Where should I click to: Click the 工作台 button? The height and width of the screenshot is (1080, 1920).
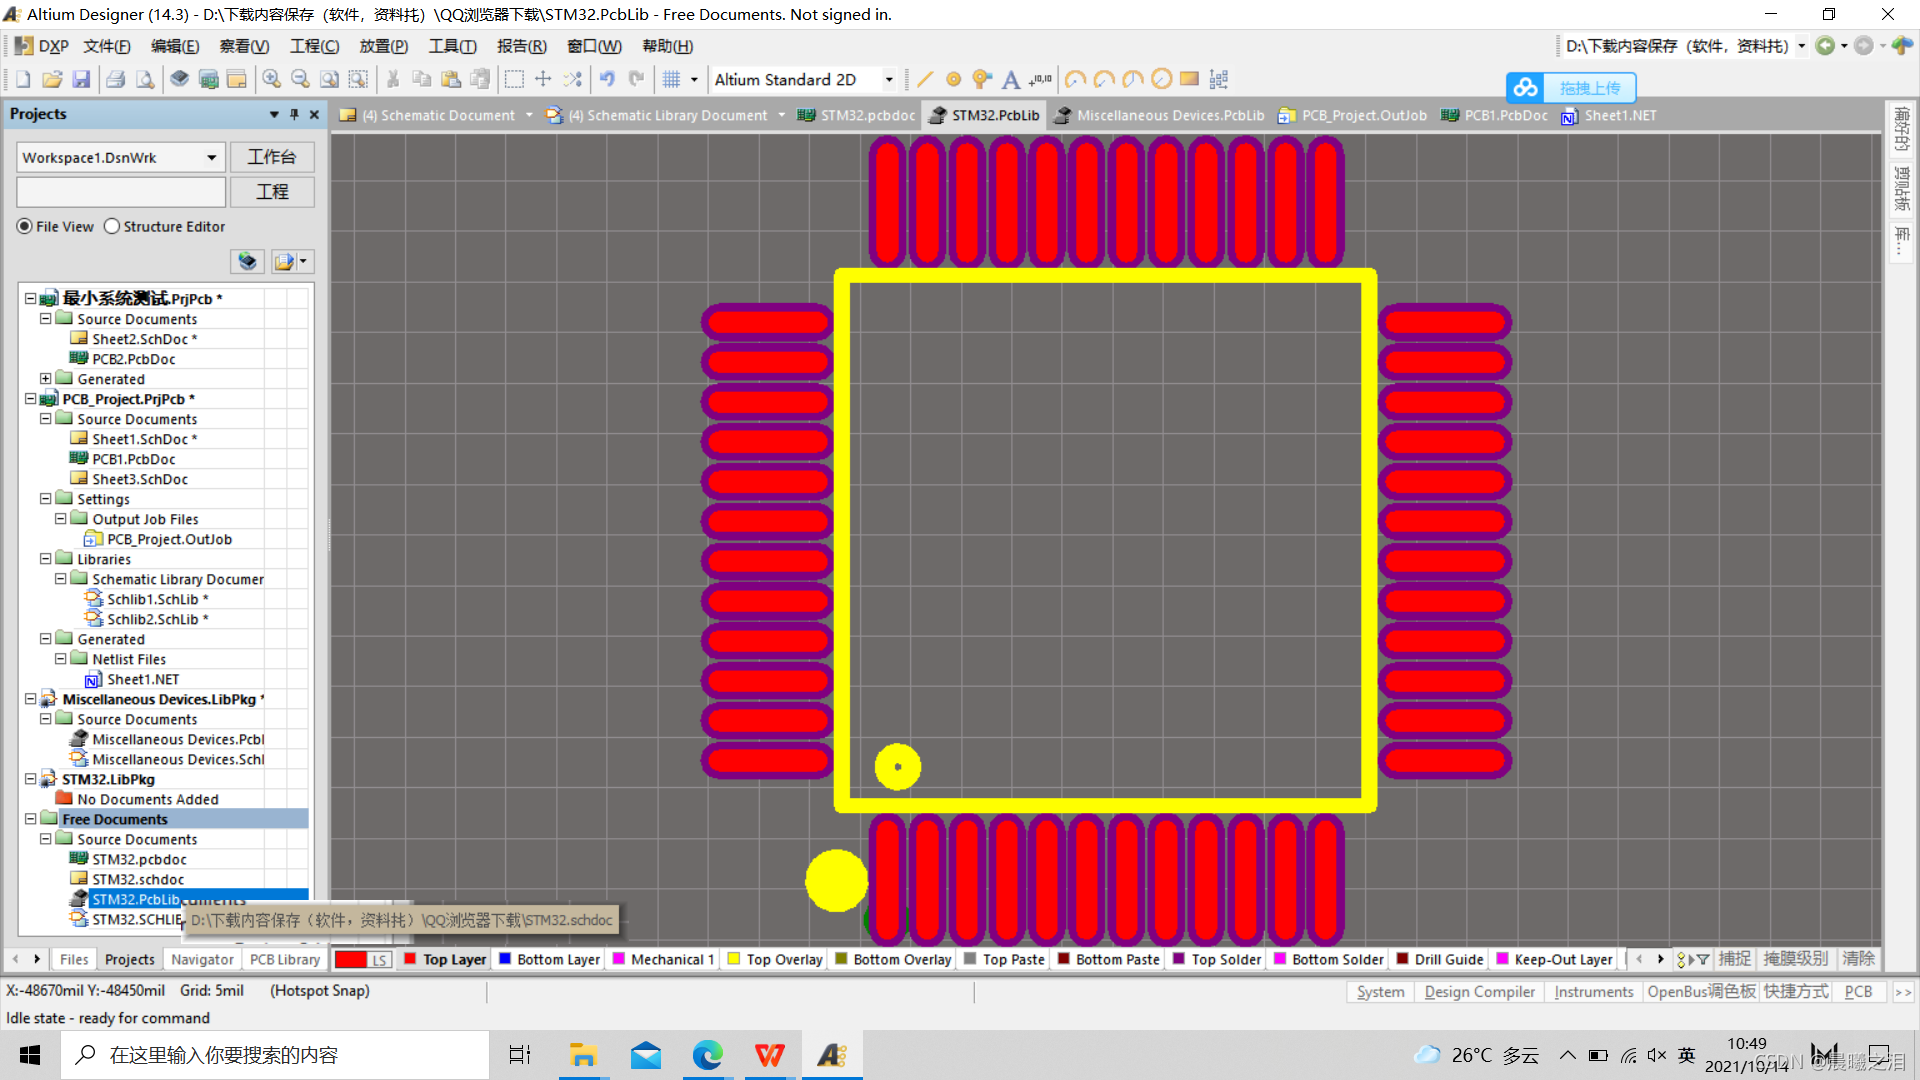[x=272, y=157]
